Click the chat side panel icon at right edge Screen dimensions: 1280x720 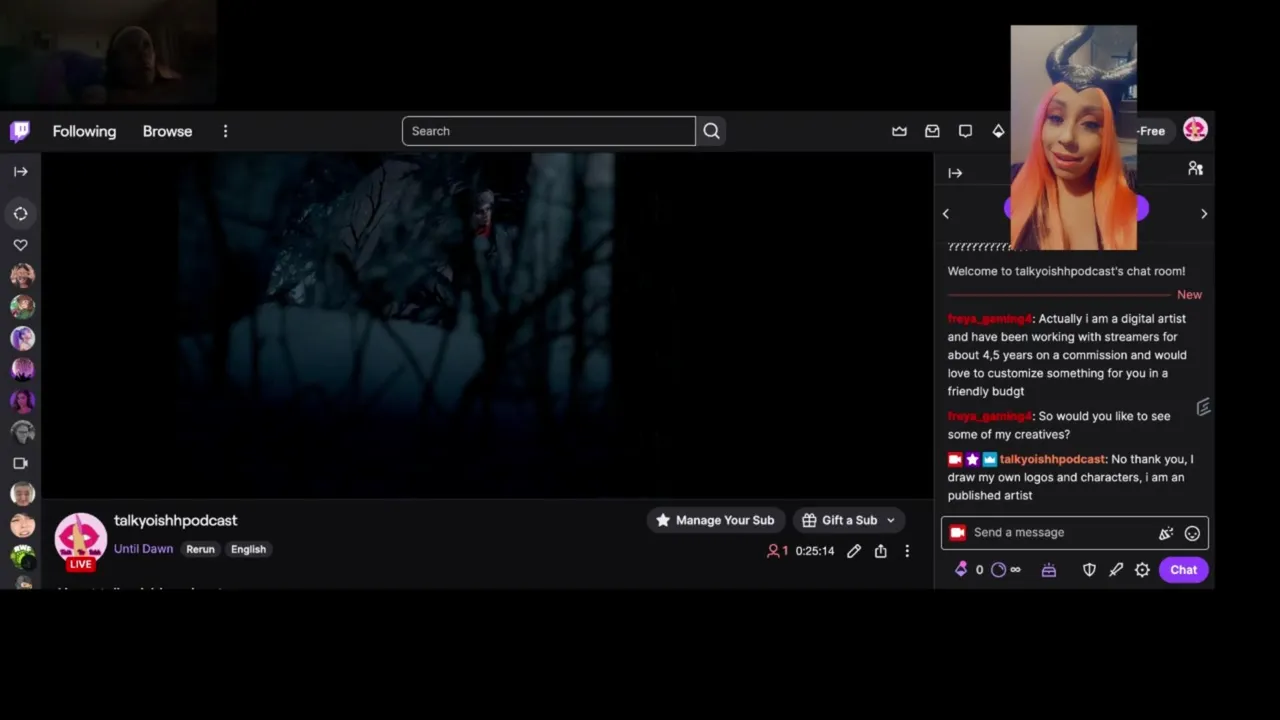1203,407
